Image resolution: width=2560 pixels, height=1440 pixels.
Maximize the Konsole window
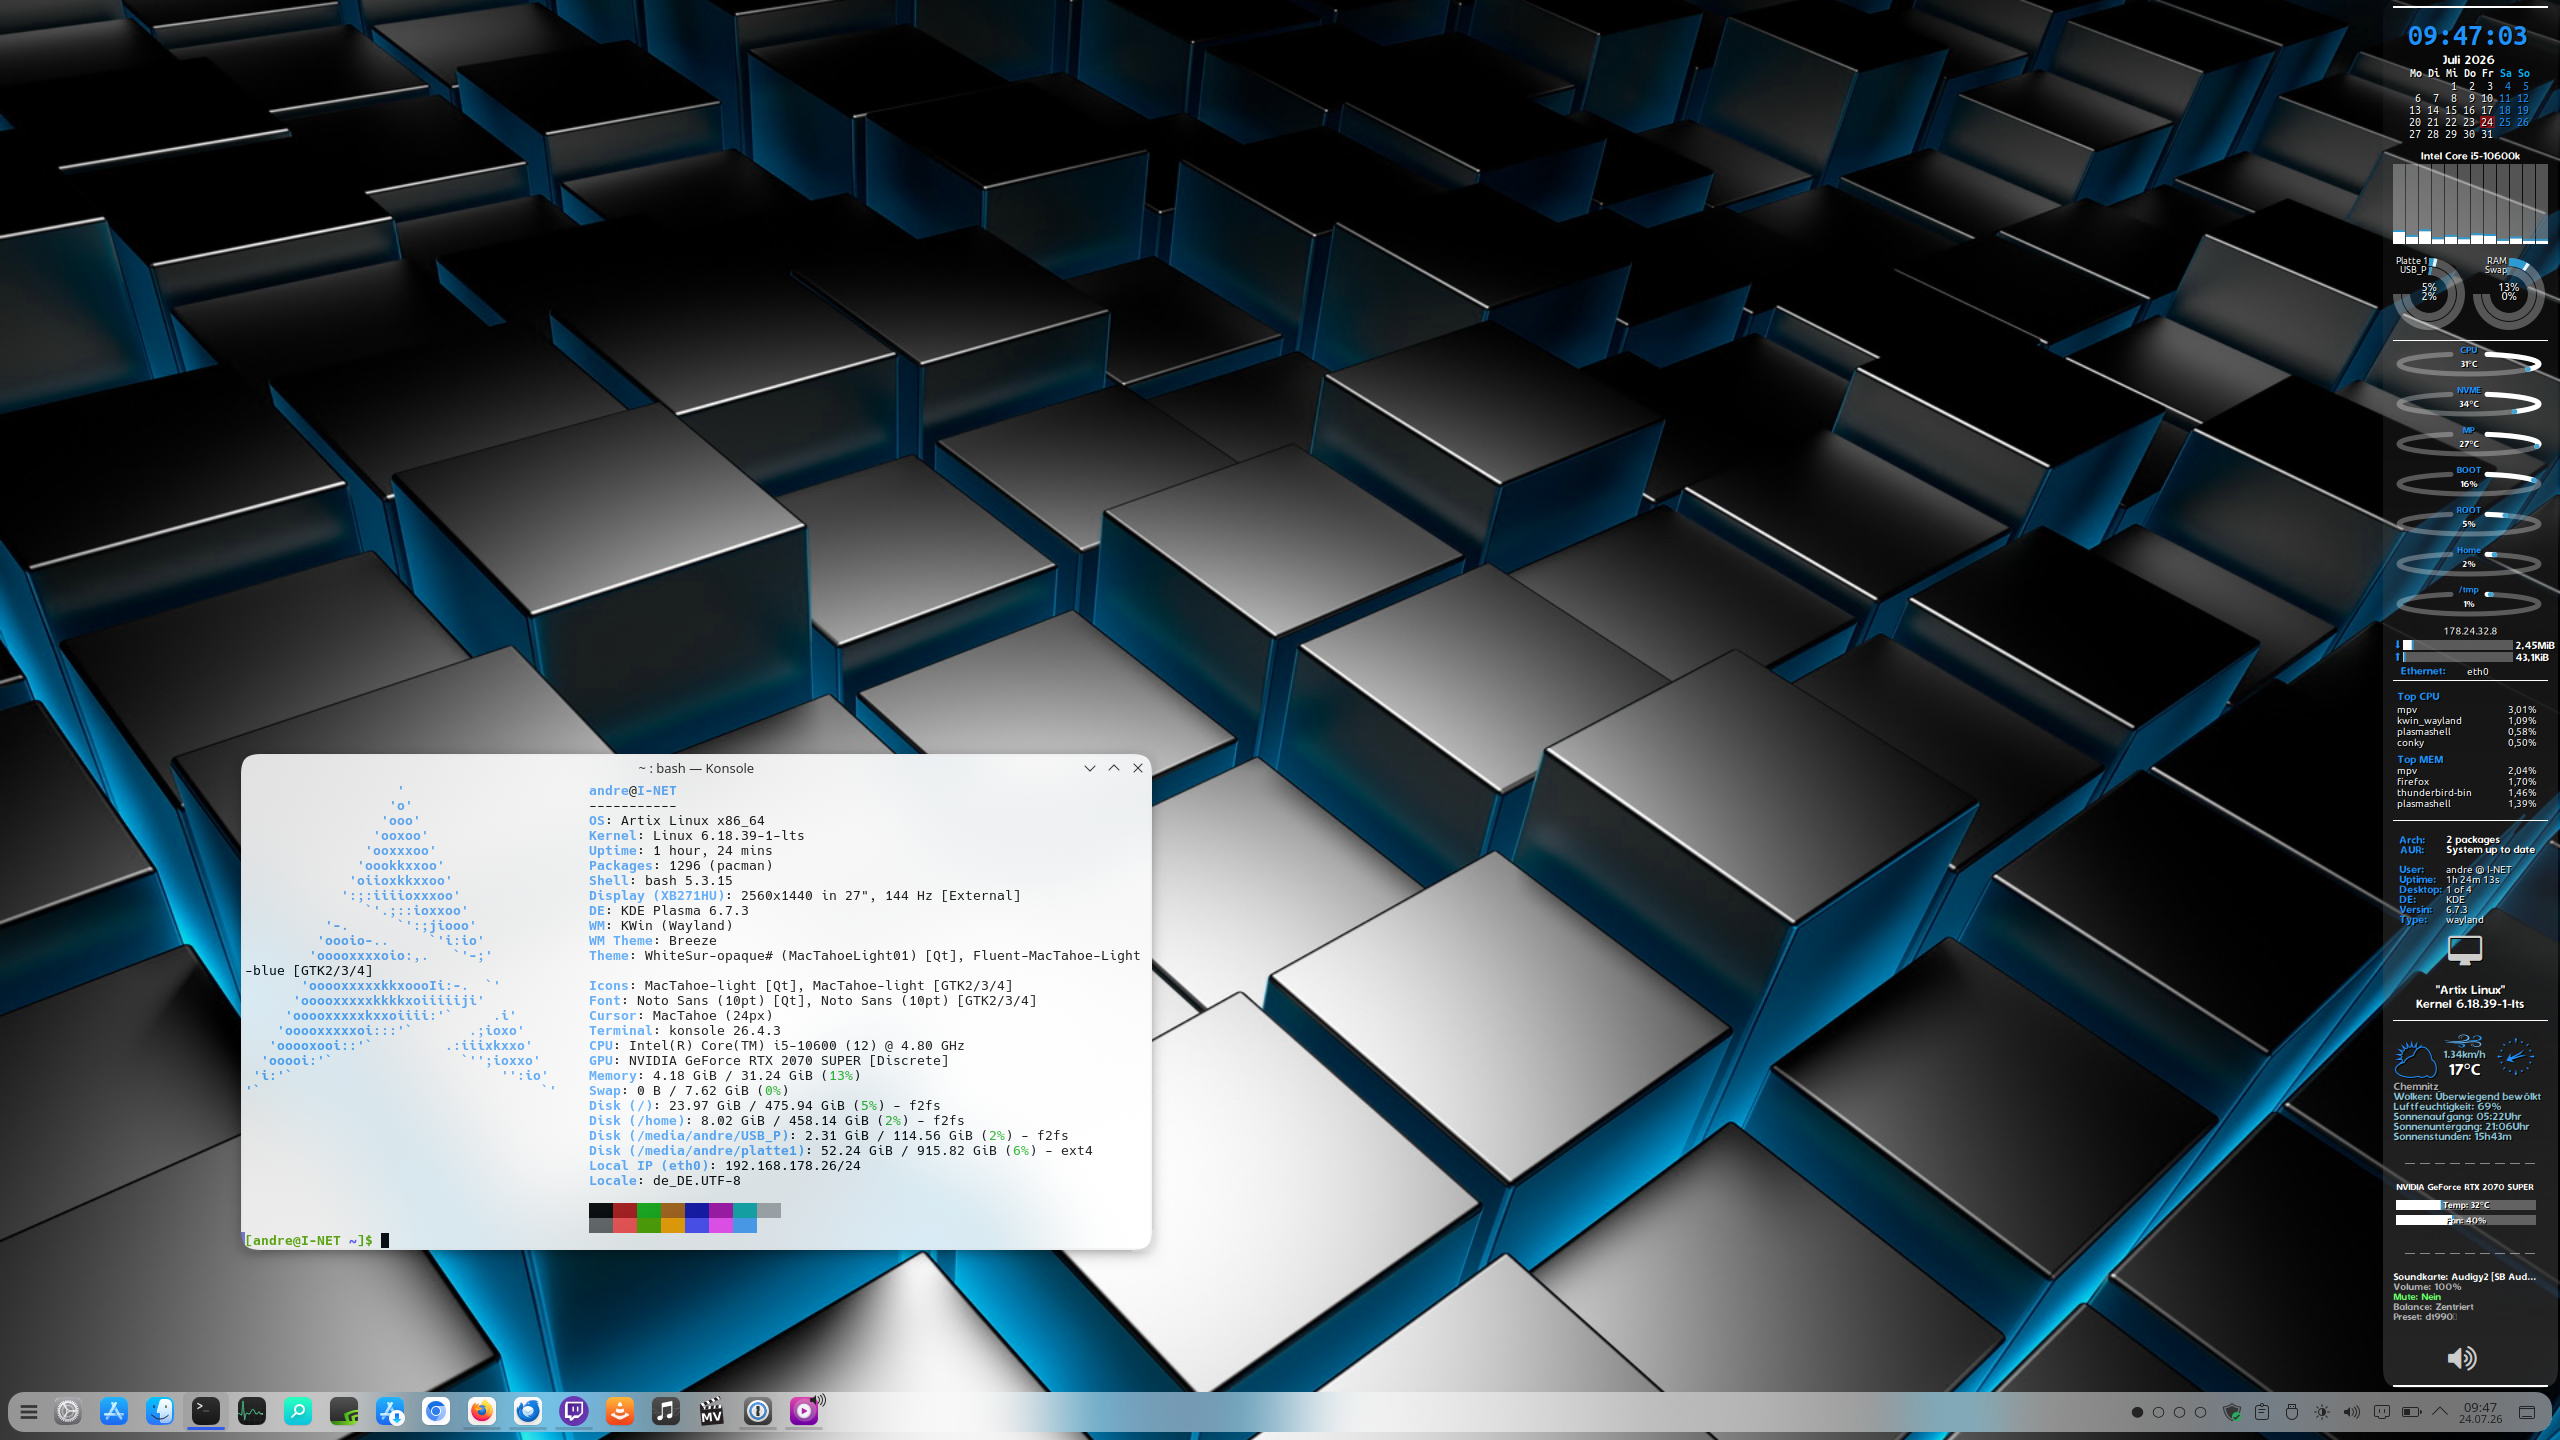coord(1114,768)
